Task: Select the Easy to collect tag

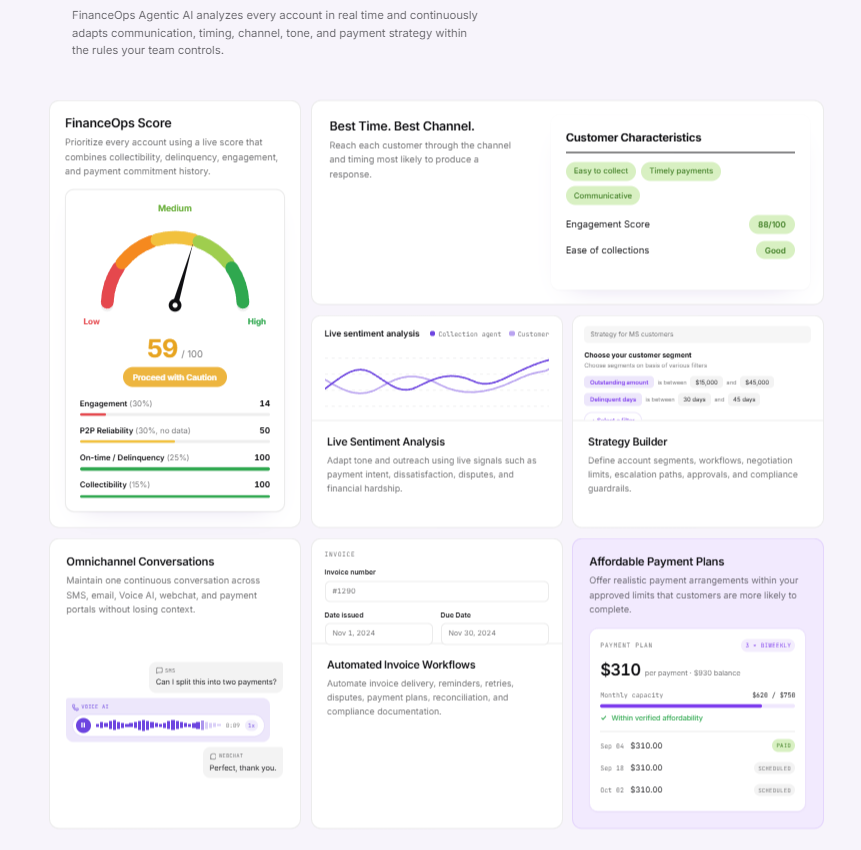Action: click(x=601, y=171)
